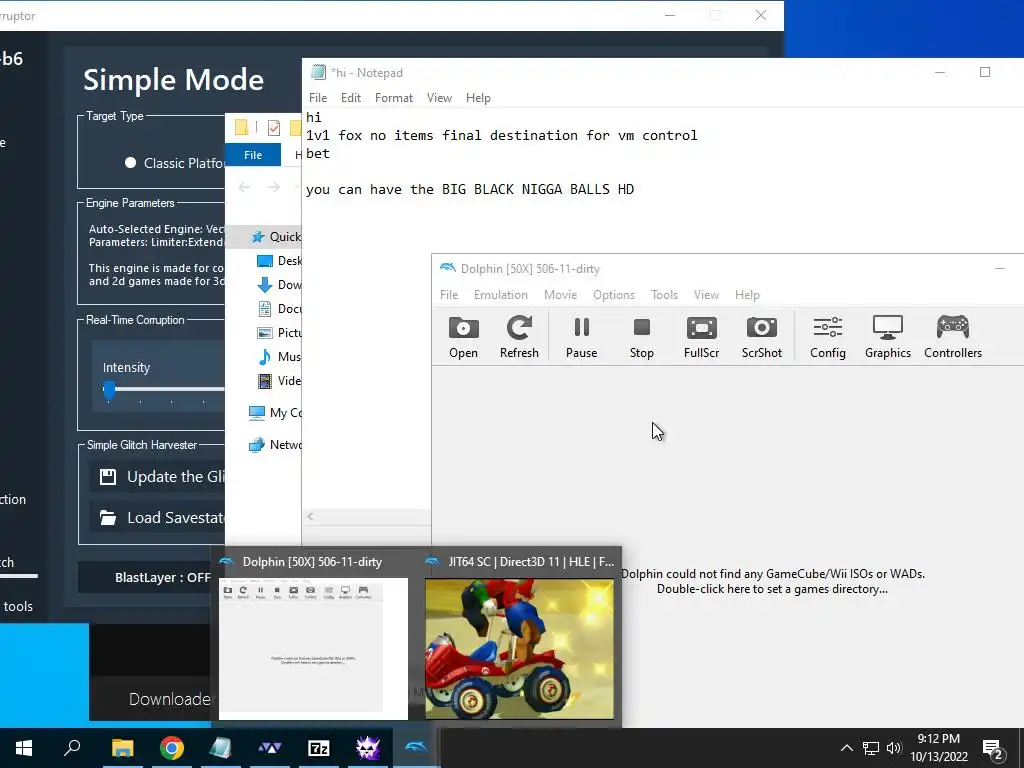Click the Refresh icon in Dolphin toolbar
Screen dimensions: 1024x768
(519, 336)
